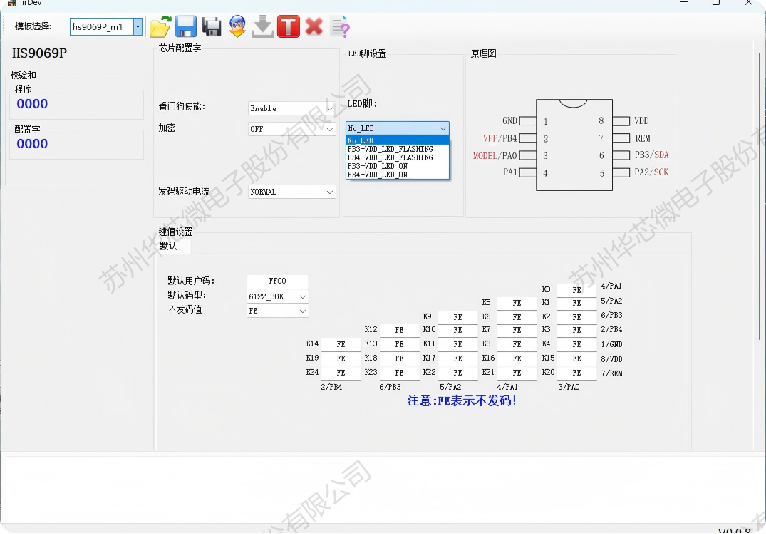The image size is (766, 534).
Task: Open the default code type dropdown
Action: 277,297
